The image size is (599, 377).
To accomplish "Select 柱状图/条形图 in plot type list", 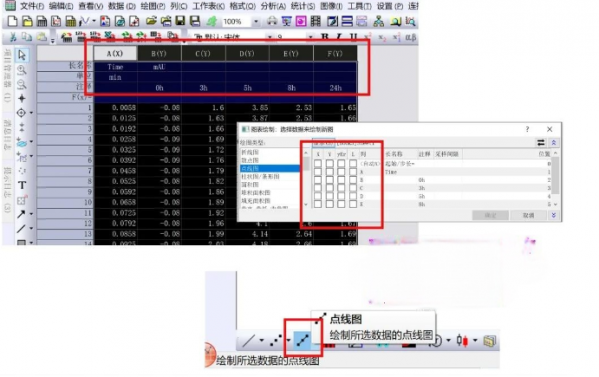I will [x=261, y=176].
